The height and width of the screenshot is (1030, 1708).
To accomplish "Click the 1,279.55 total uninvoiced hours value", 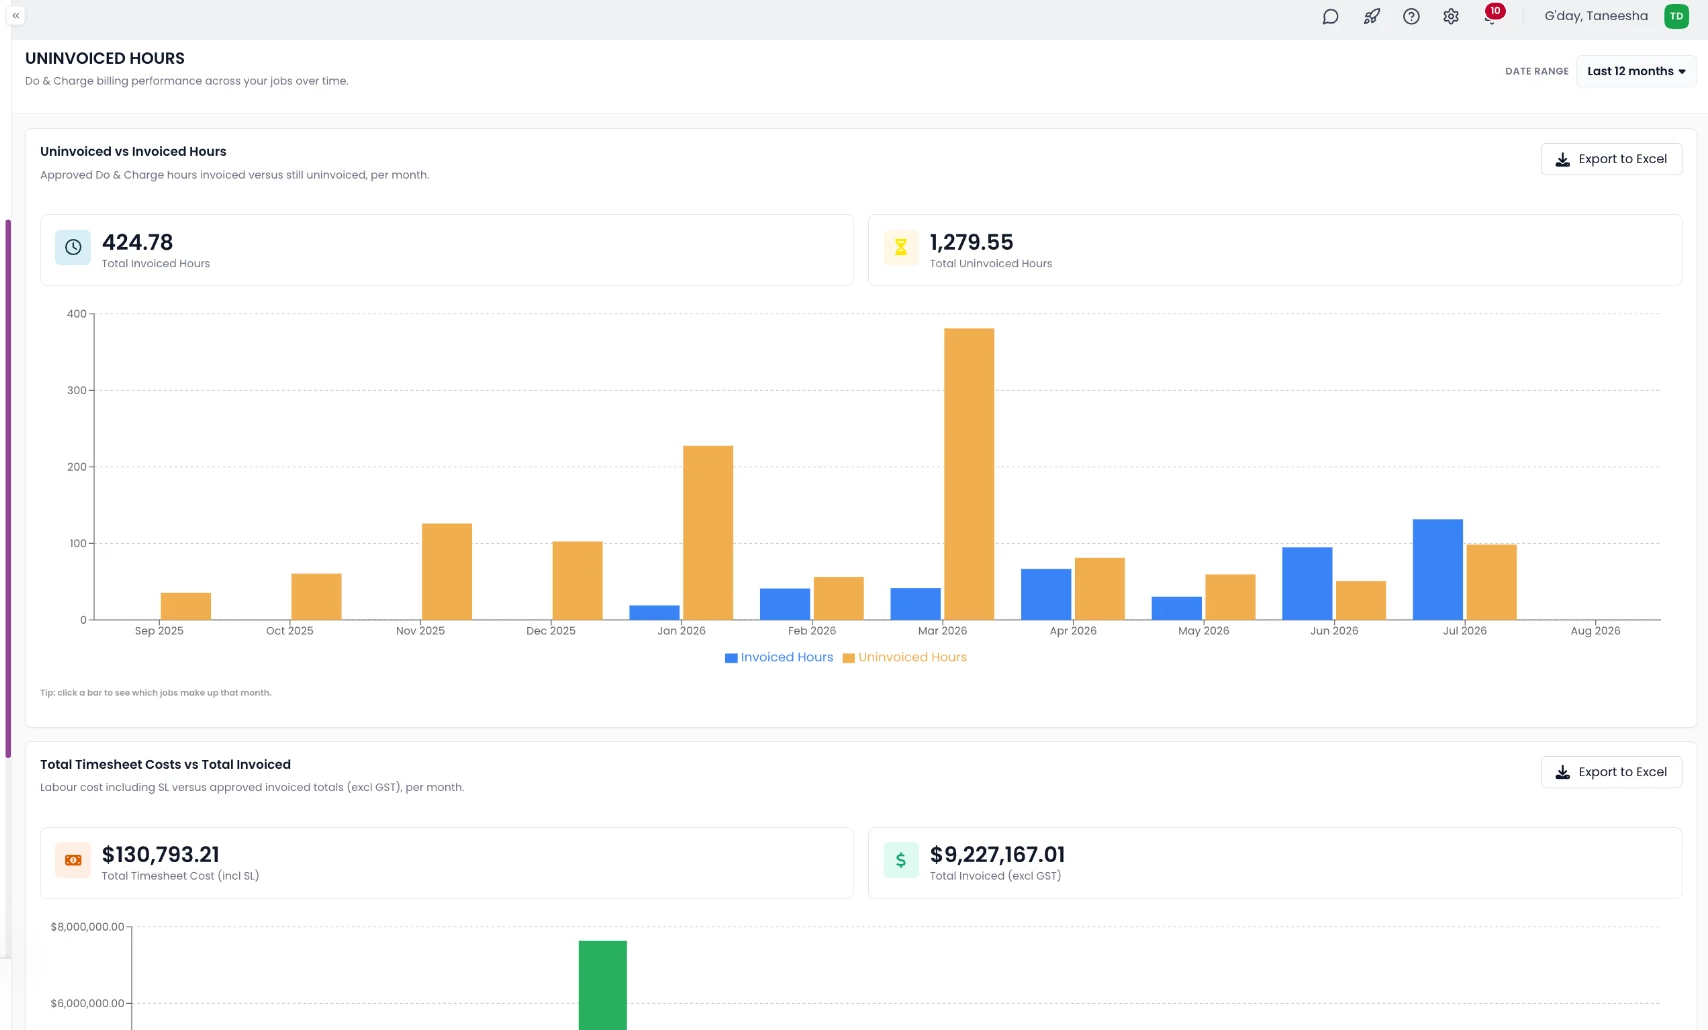I will 971,243.
